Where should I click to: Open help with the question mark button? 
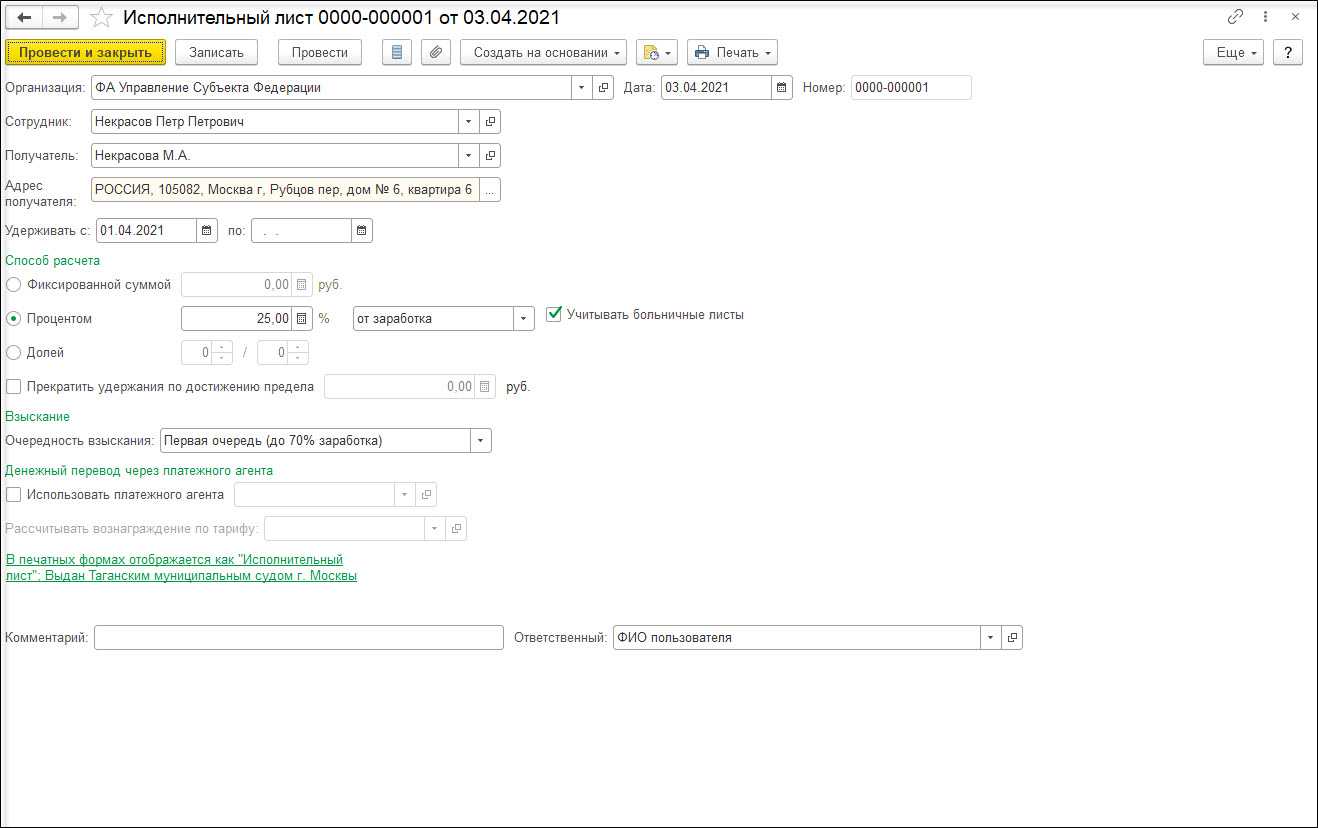(x=1288, y=52)
